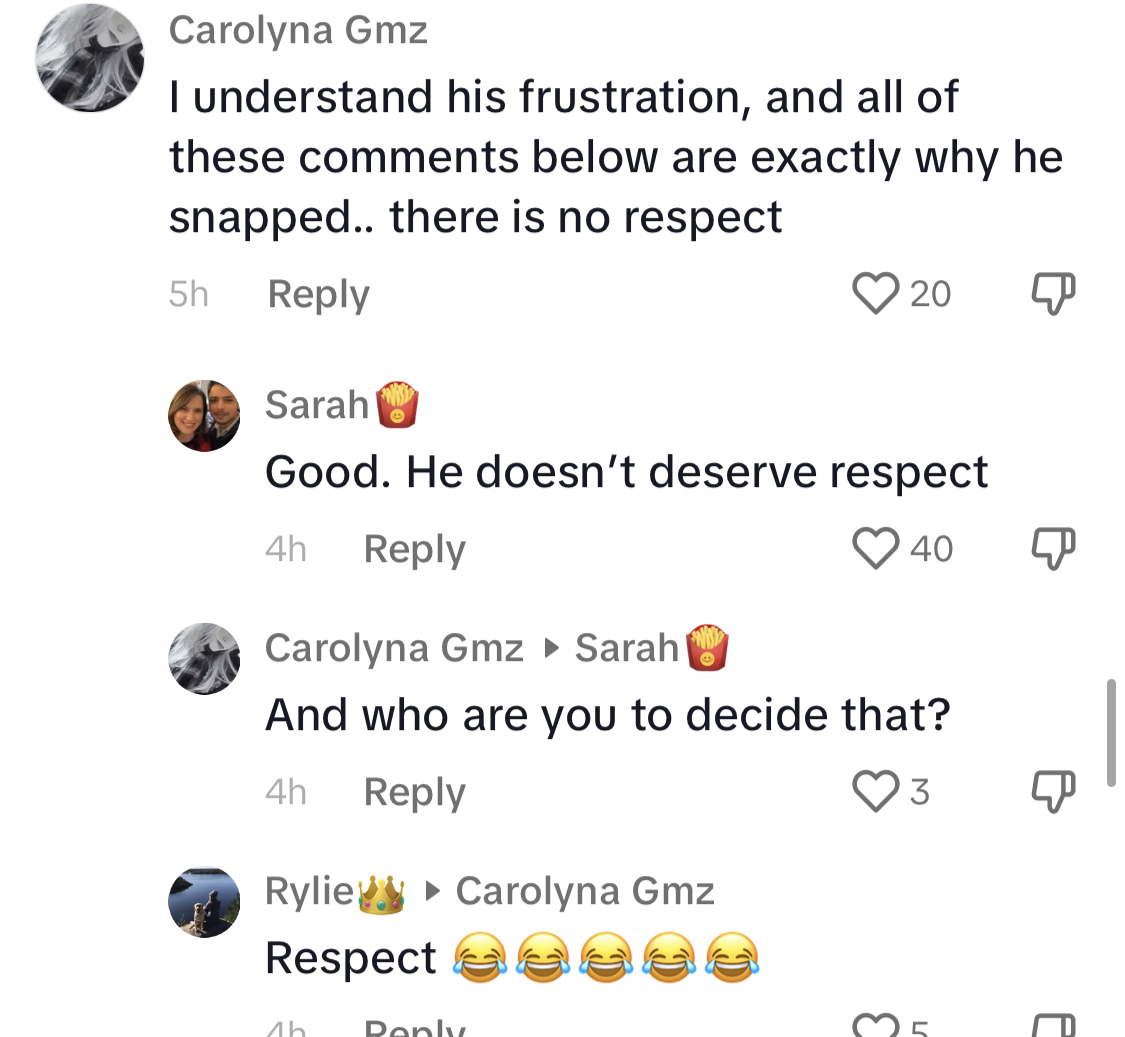This screenshot has height=1037, width=1125.
Task: Open Rylie's username with crown emoji
Action: pyautogui.click(x=335, y=892)
